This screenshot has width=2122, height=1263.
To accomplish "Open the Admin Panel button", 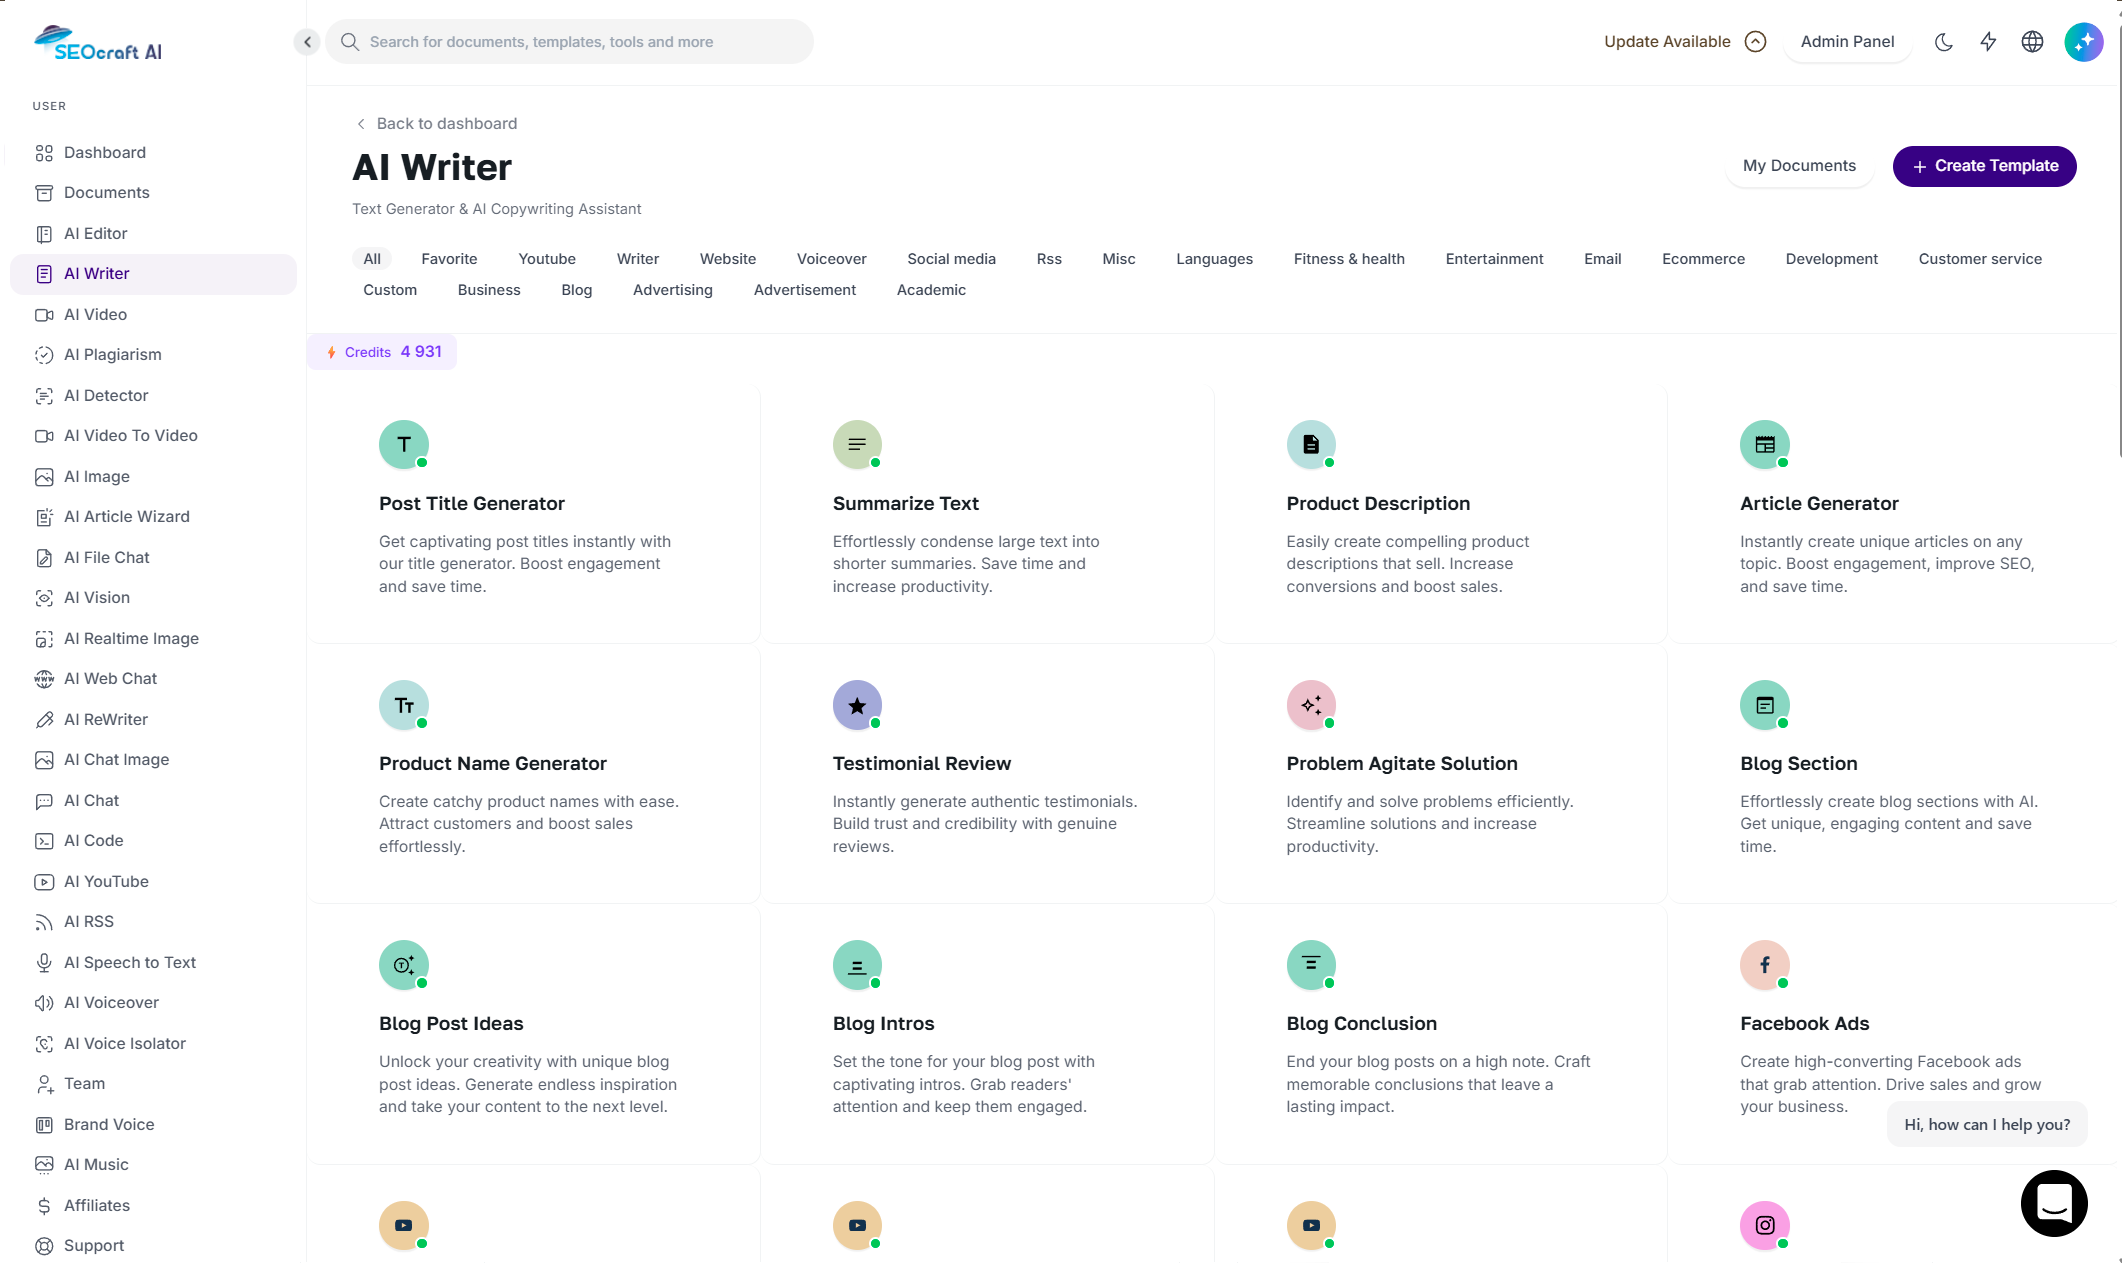I will (x=1846, y=42).
